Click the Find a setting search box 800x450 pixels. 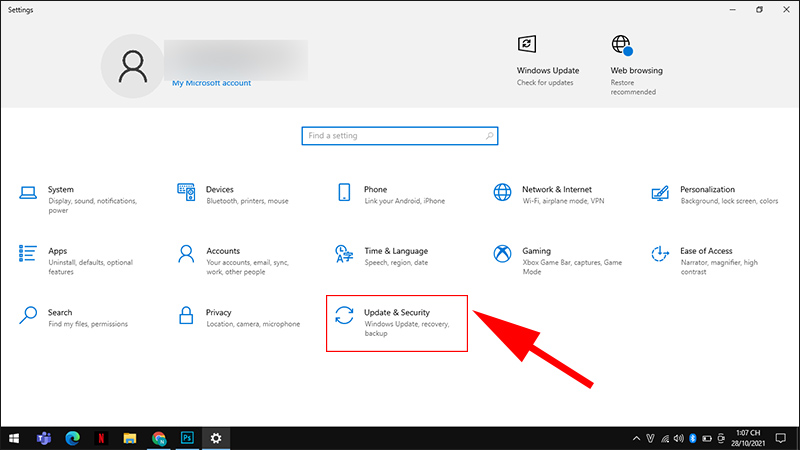(399, 136)
